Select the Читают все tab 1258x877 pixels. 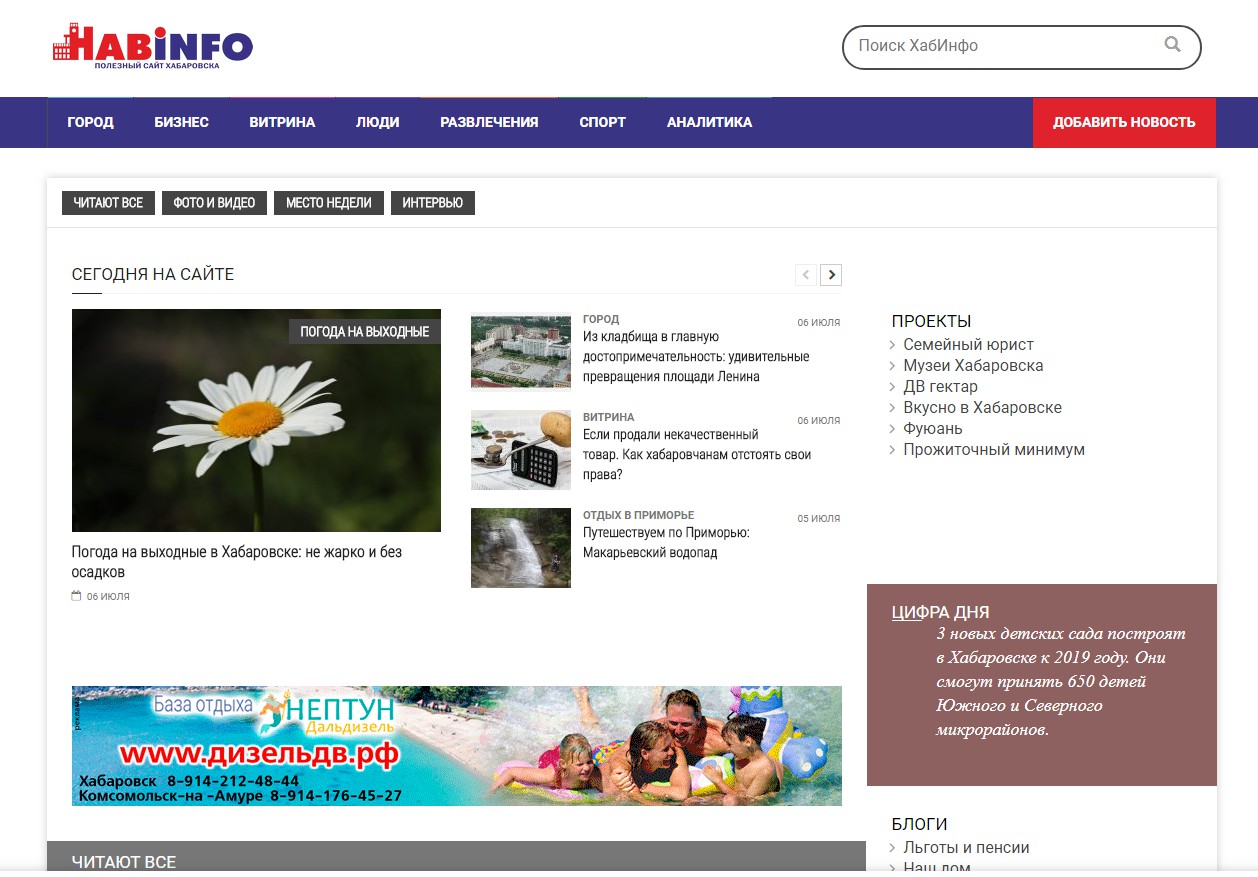[108, 203]
